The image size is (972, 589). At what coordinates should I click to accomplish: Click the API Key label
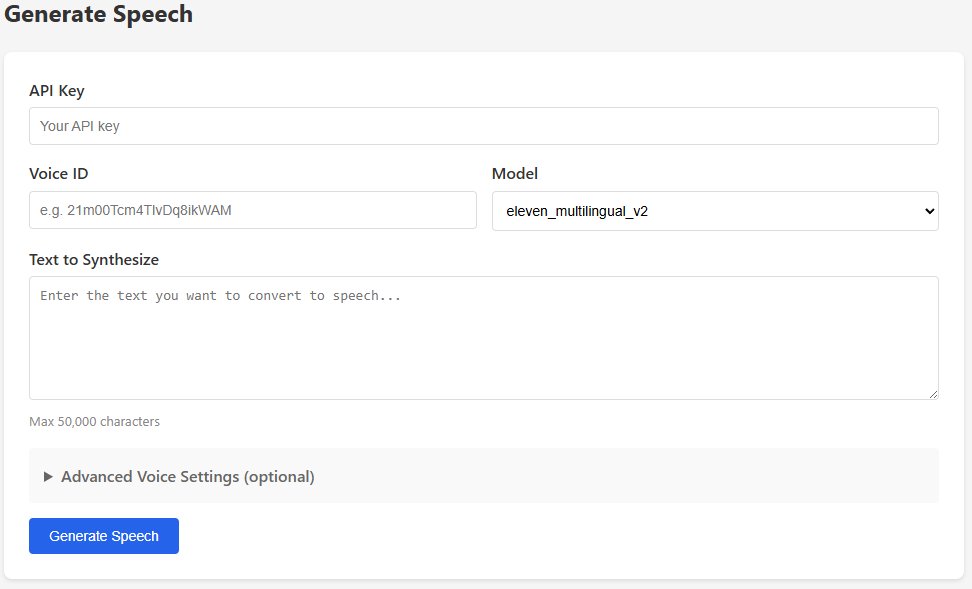point(56,91)
